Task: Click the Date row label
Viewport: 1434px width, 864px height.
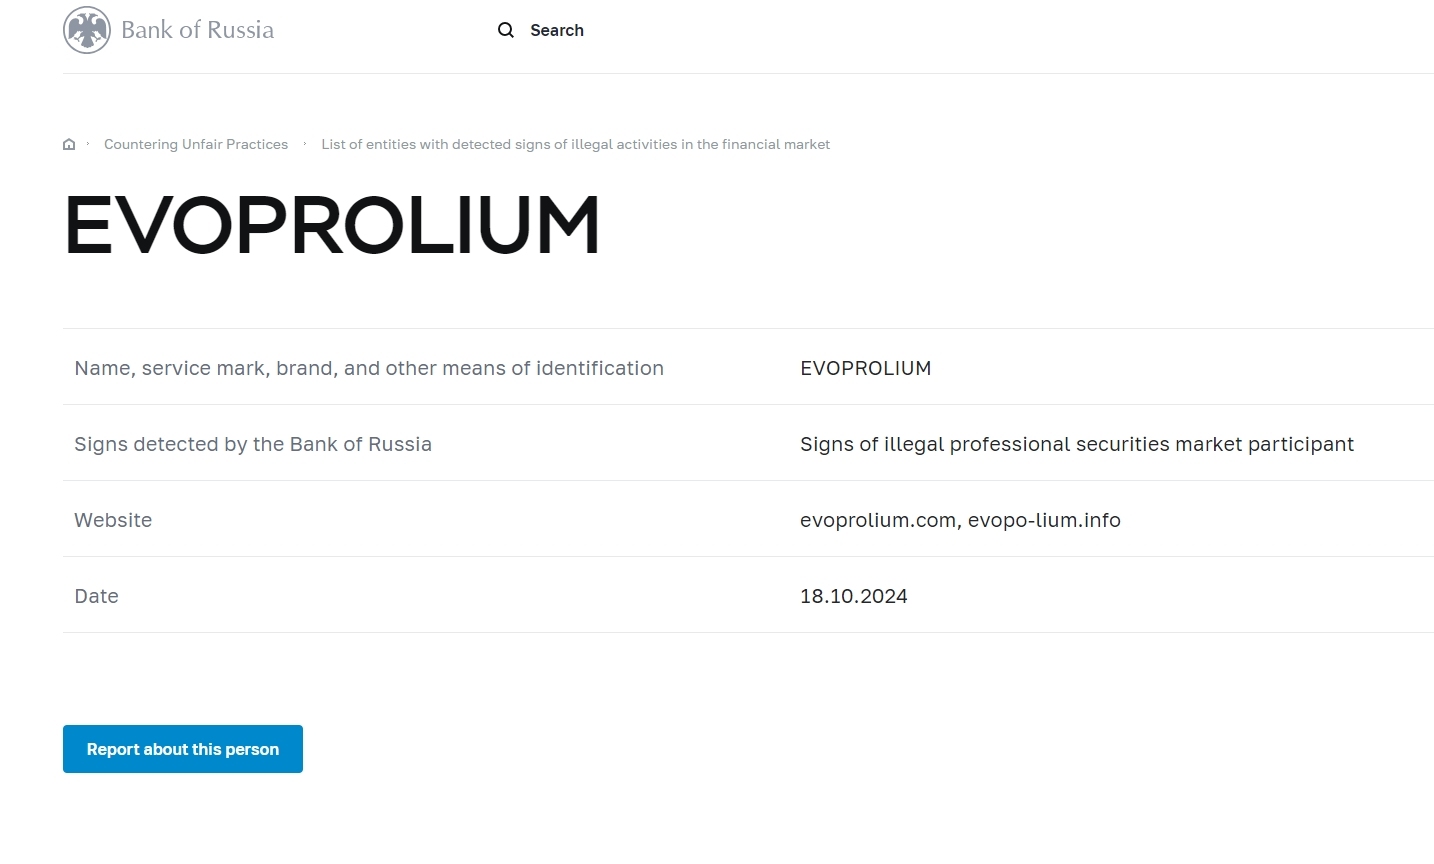Action: pos(96,596)
